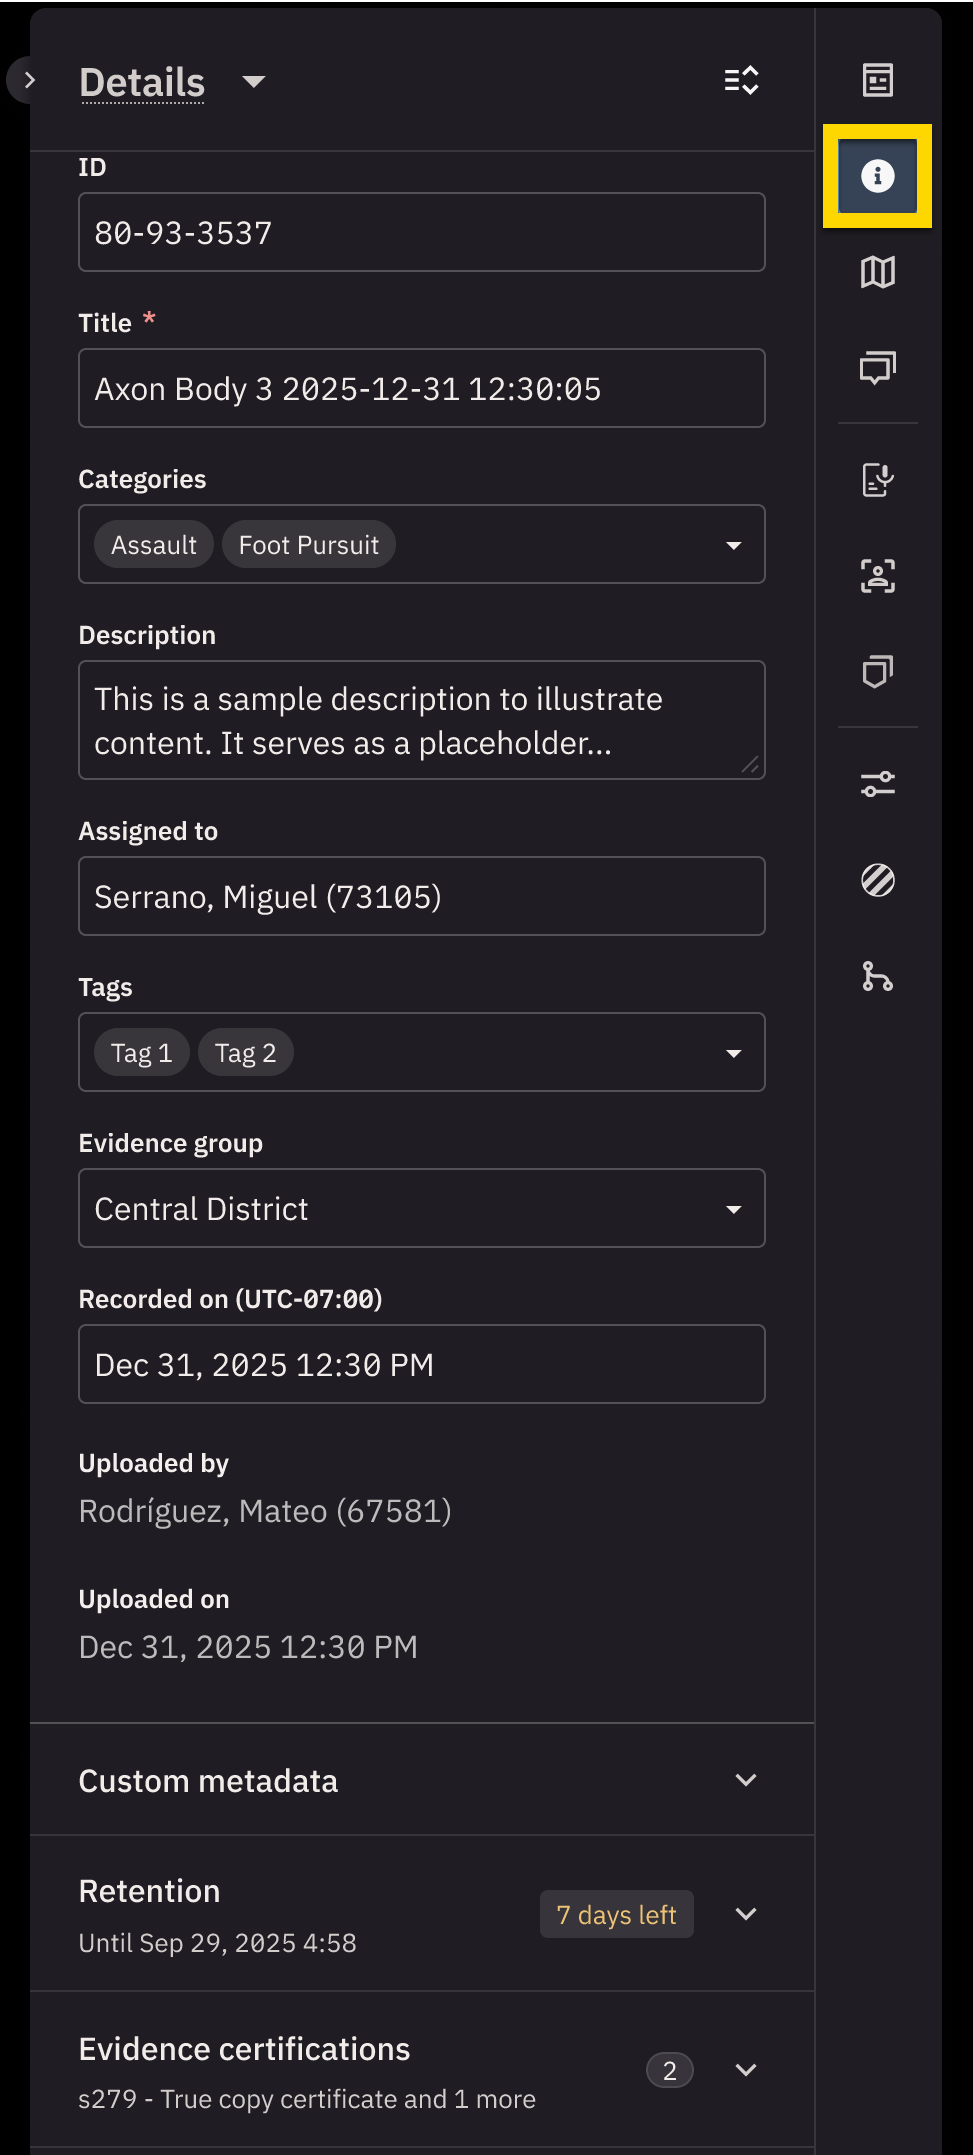
Task: Open the Evidence group dropdown
Action: point(733,1209)
